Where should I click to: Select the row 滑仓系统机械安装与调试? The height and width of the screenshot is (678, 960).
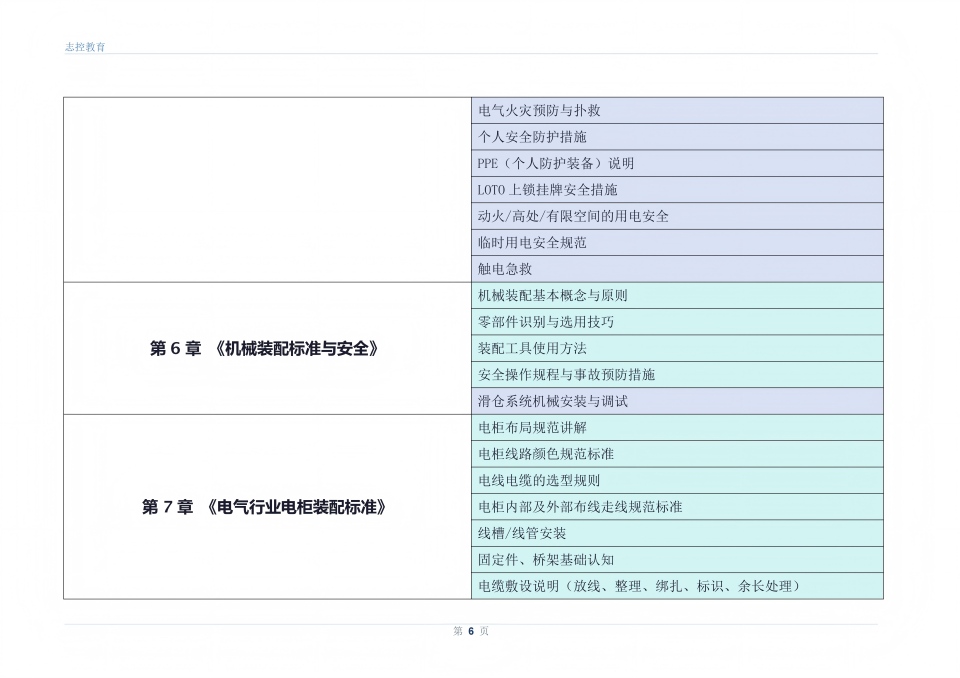[677, 401]
